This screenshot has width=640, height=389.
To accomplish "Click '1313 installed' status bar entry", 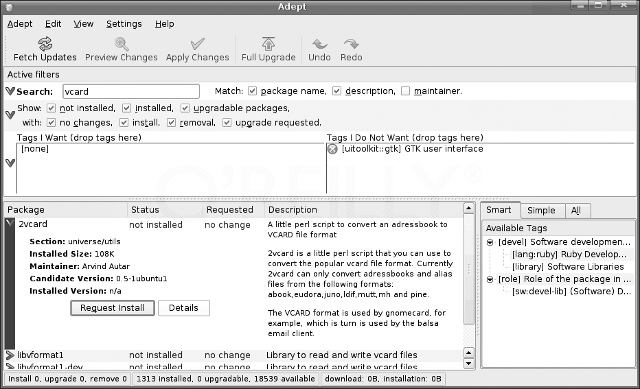I will click(226, 379).
